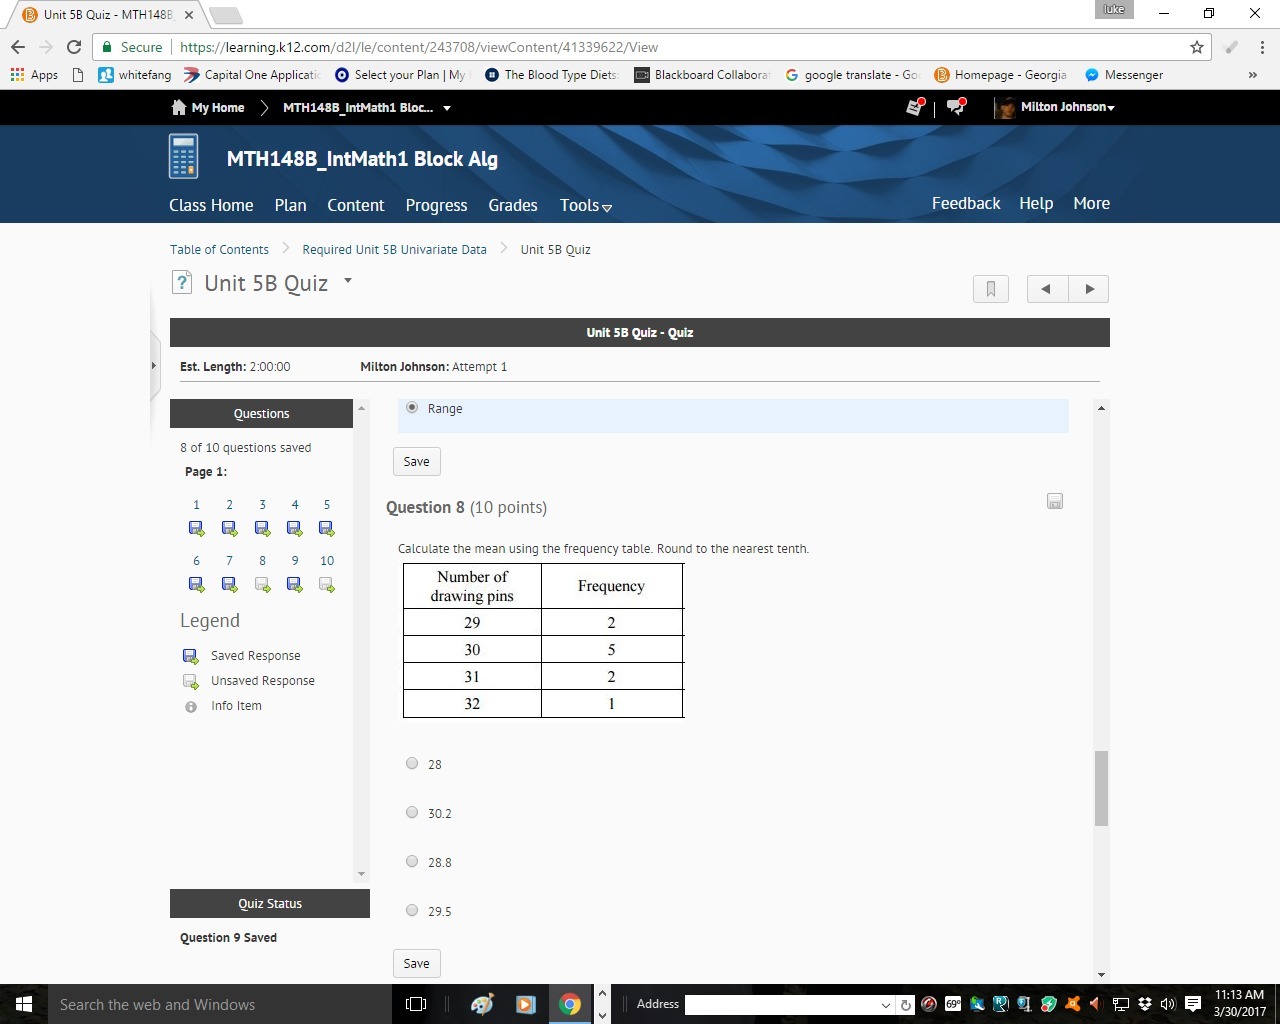Open the Chrome three-dot menu

pos(1262,47)
